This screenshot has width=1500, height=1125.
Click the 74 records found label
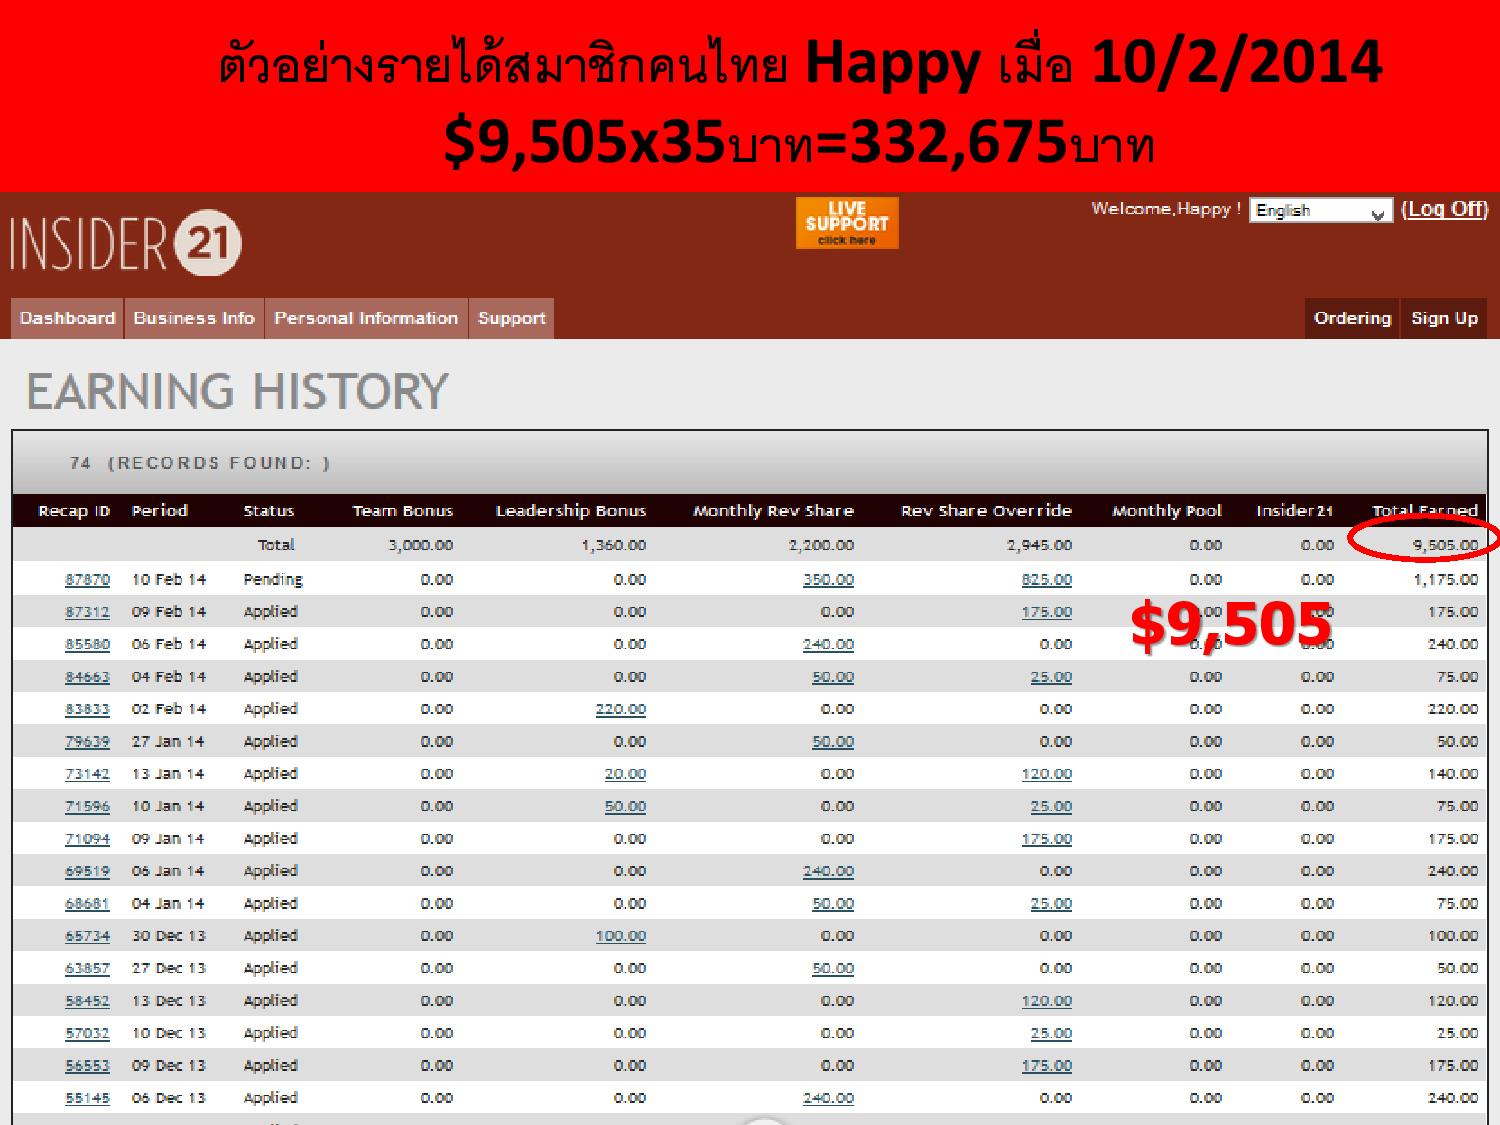(200, 463)
